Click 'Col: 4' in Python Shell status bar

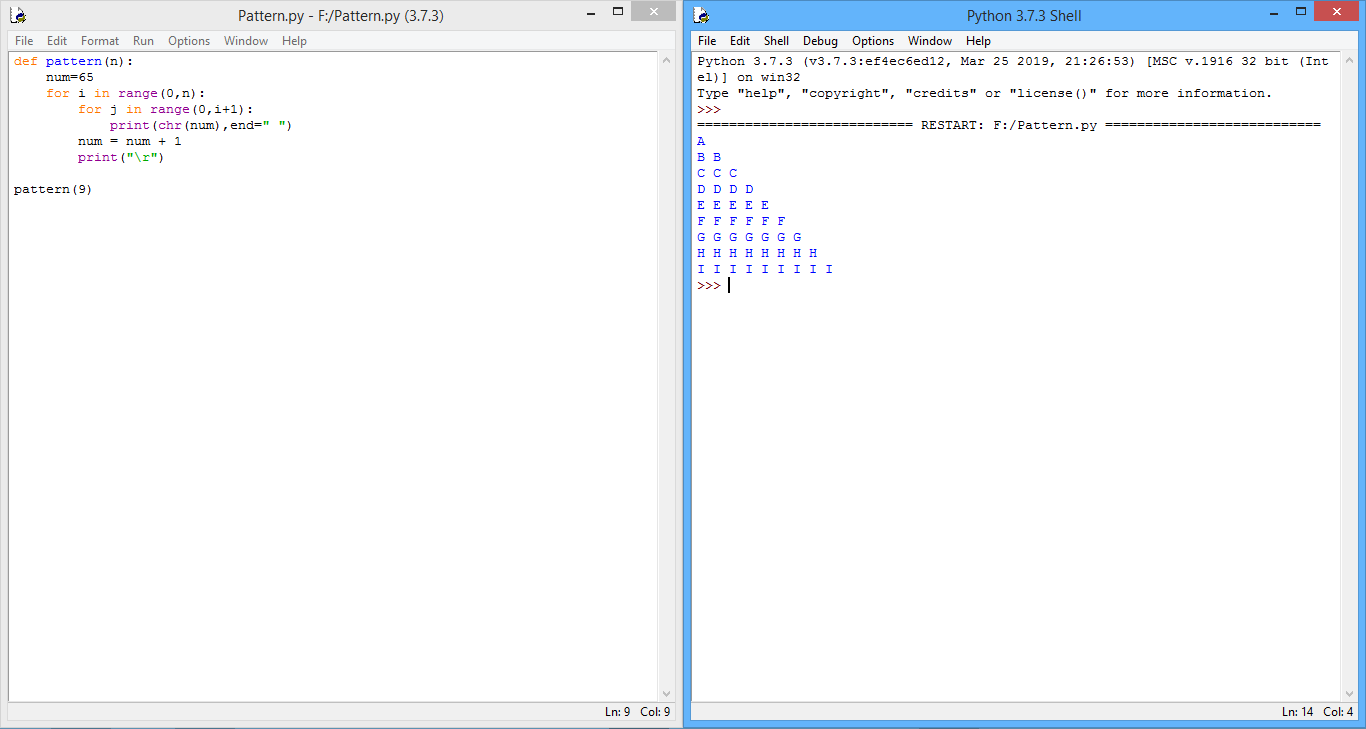(x=1338, y=712)
